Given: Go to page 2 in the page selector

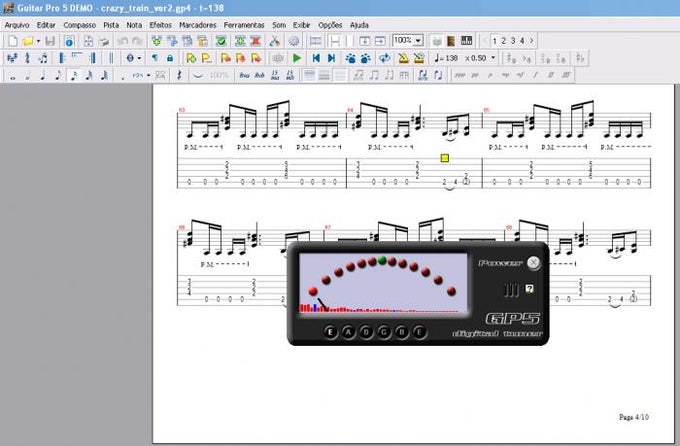Looking at the screenshot, I should (503, 41).
